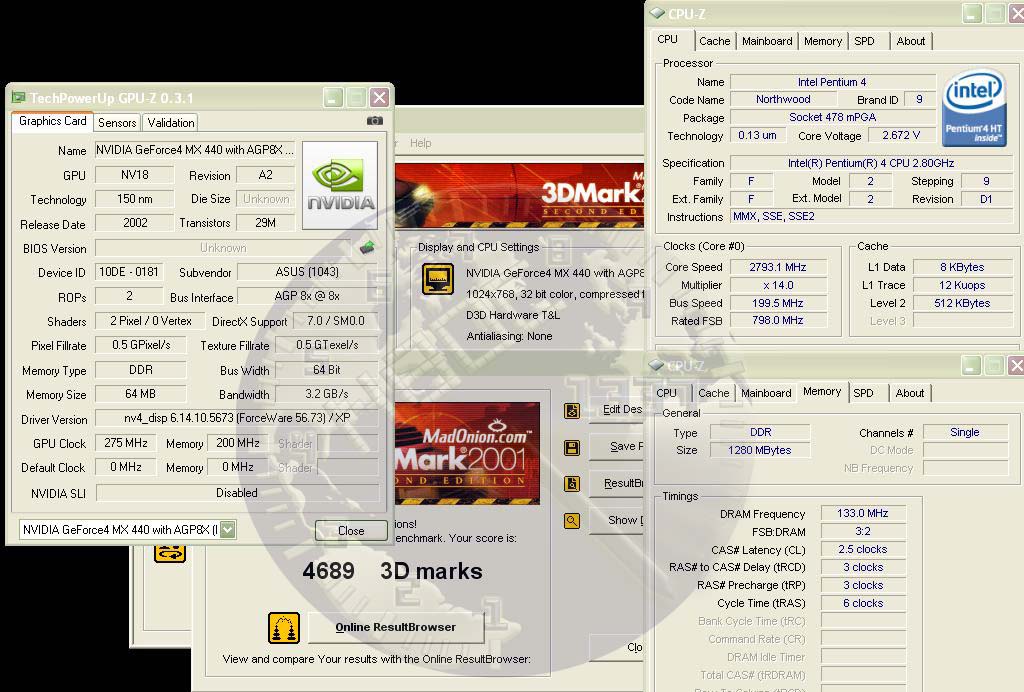Viewport: 1024px width, 692px height.
Task: Click the Driver Version field in GPU-Z
Action: (237, 418)
